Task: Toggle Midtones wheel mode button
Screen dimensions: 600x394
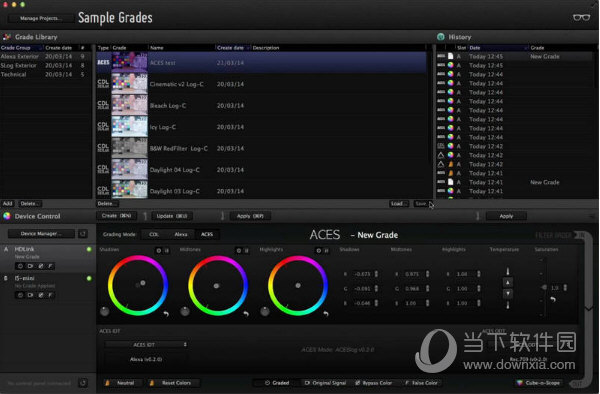Action: tap(247, 251)
